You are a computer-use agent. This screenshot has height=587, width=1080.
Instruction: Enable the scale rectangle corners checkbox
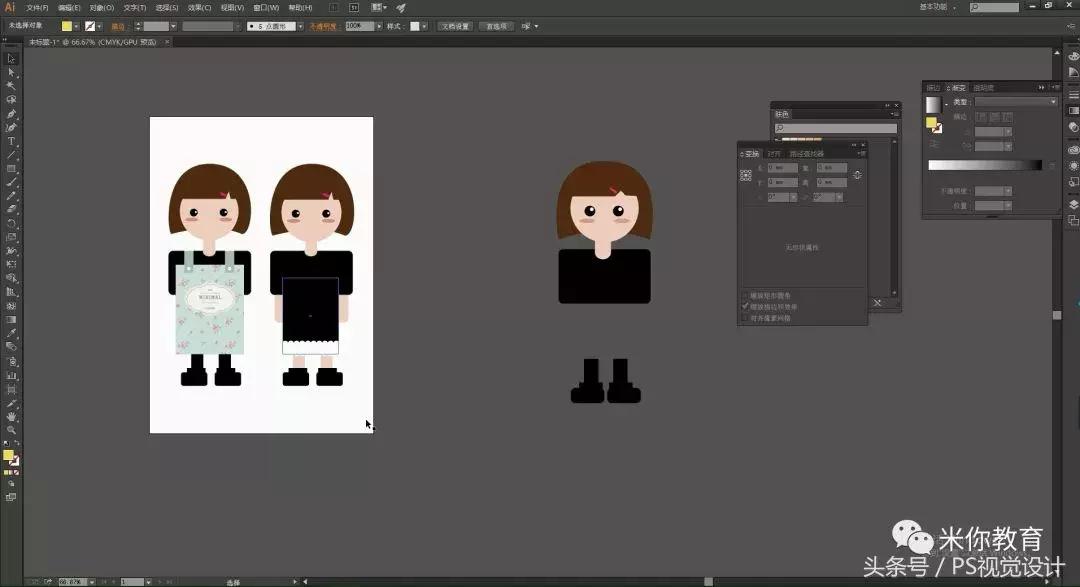[745, 296]
